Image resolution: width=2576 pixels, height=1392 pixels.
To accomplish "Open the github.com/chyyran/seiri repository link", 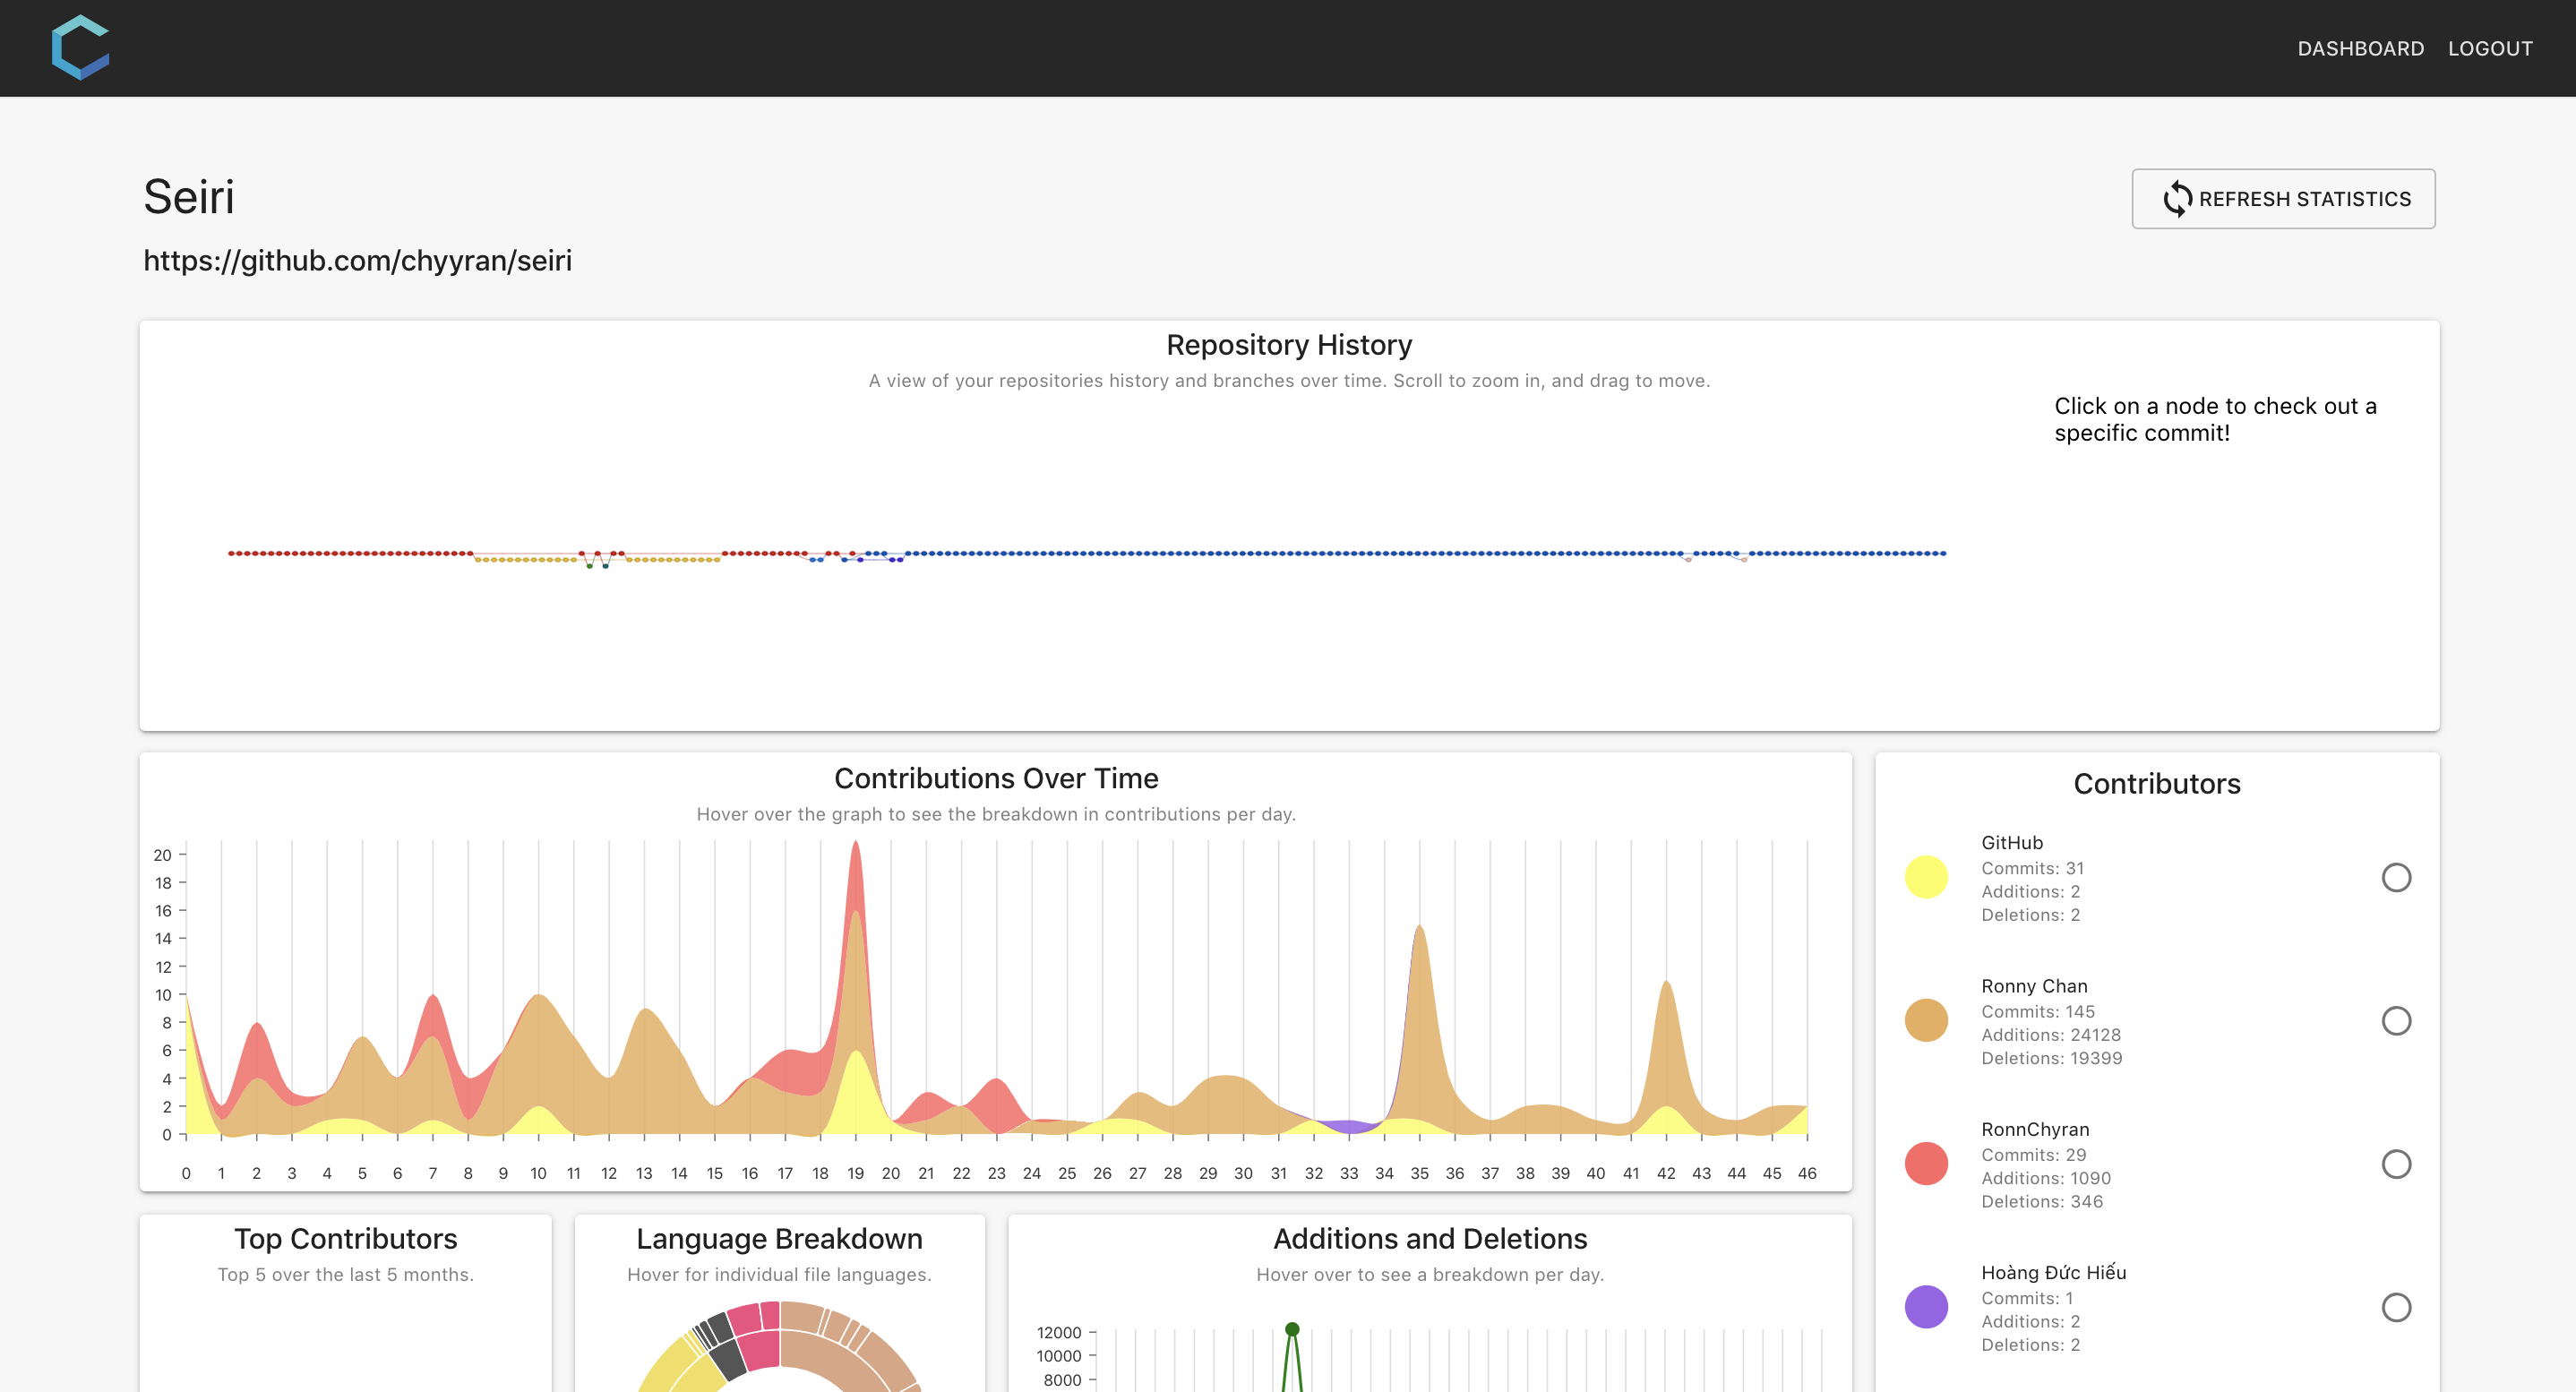I will [357, 260].
